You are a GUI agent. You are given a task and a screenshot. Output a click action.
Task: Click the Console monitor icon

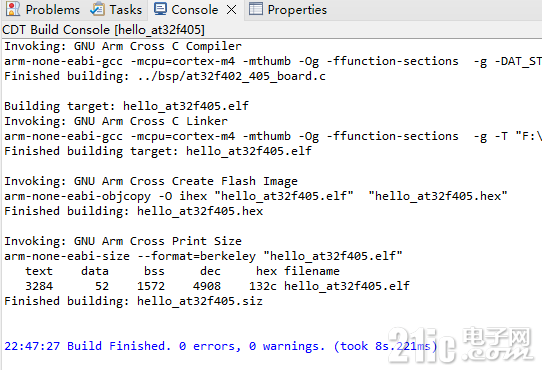click(x=160, y=9)
